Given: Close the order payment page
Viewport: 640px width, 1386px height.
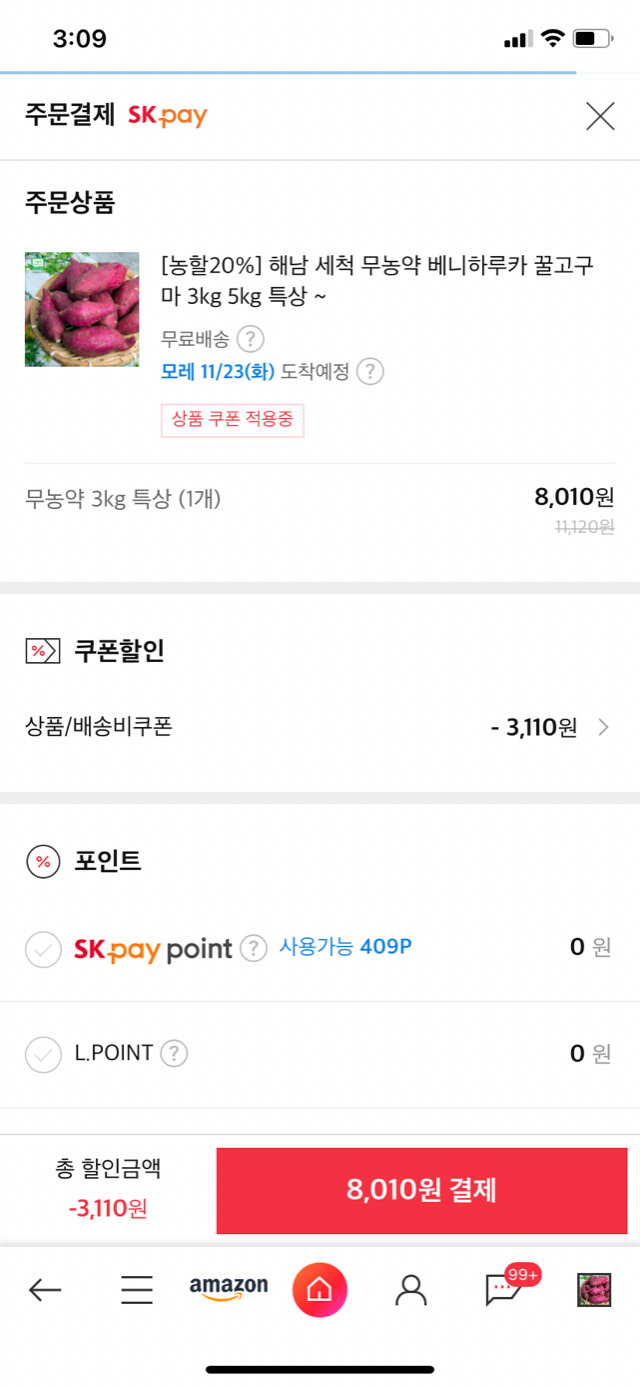Looking at the screenshot, I should pyautogui.click(x=600, y=116).
